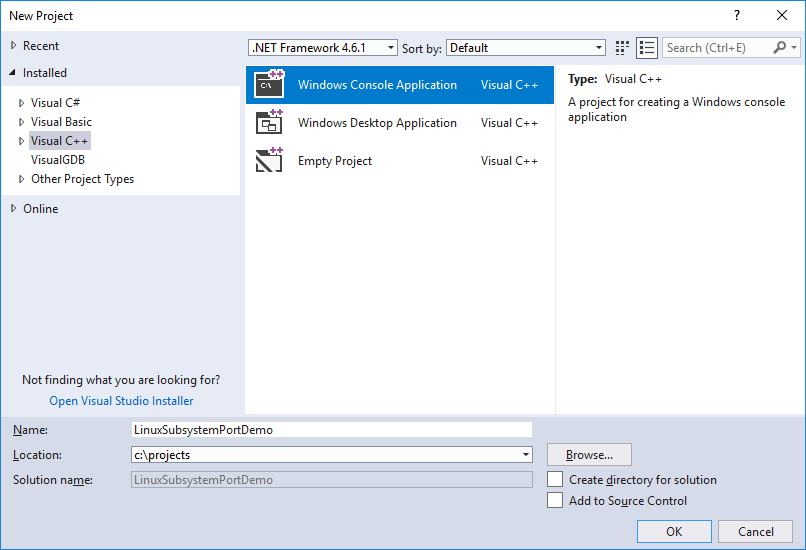The height and width of the screenshot is (550, 806).
Task: Click the project Name input field
Action: pyautogui.click(x=332, y=430)
